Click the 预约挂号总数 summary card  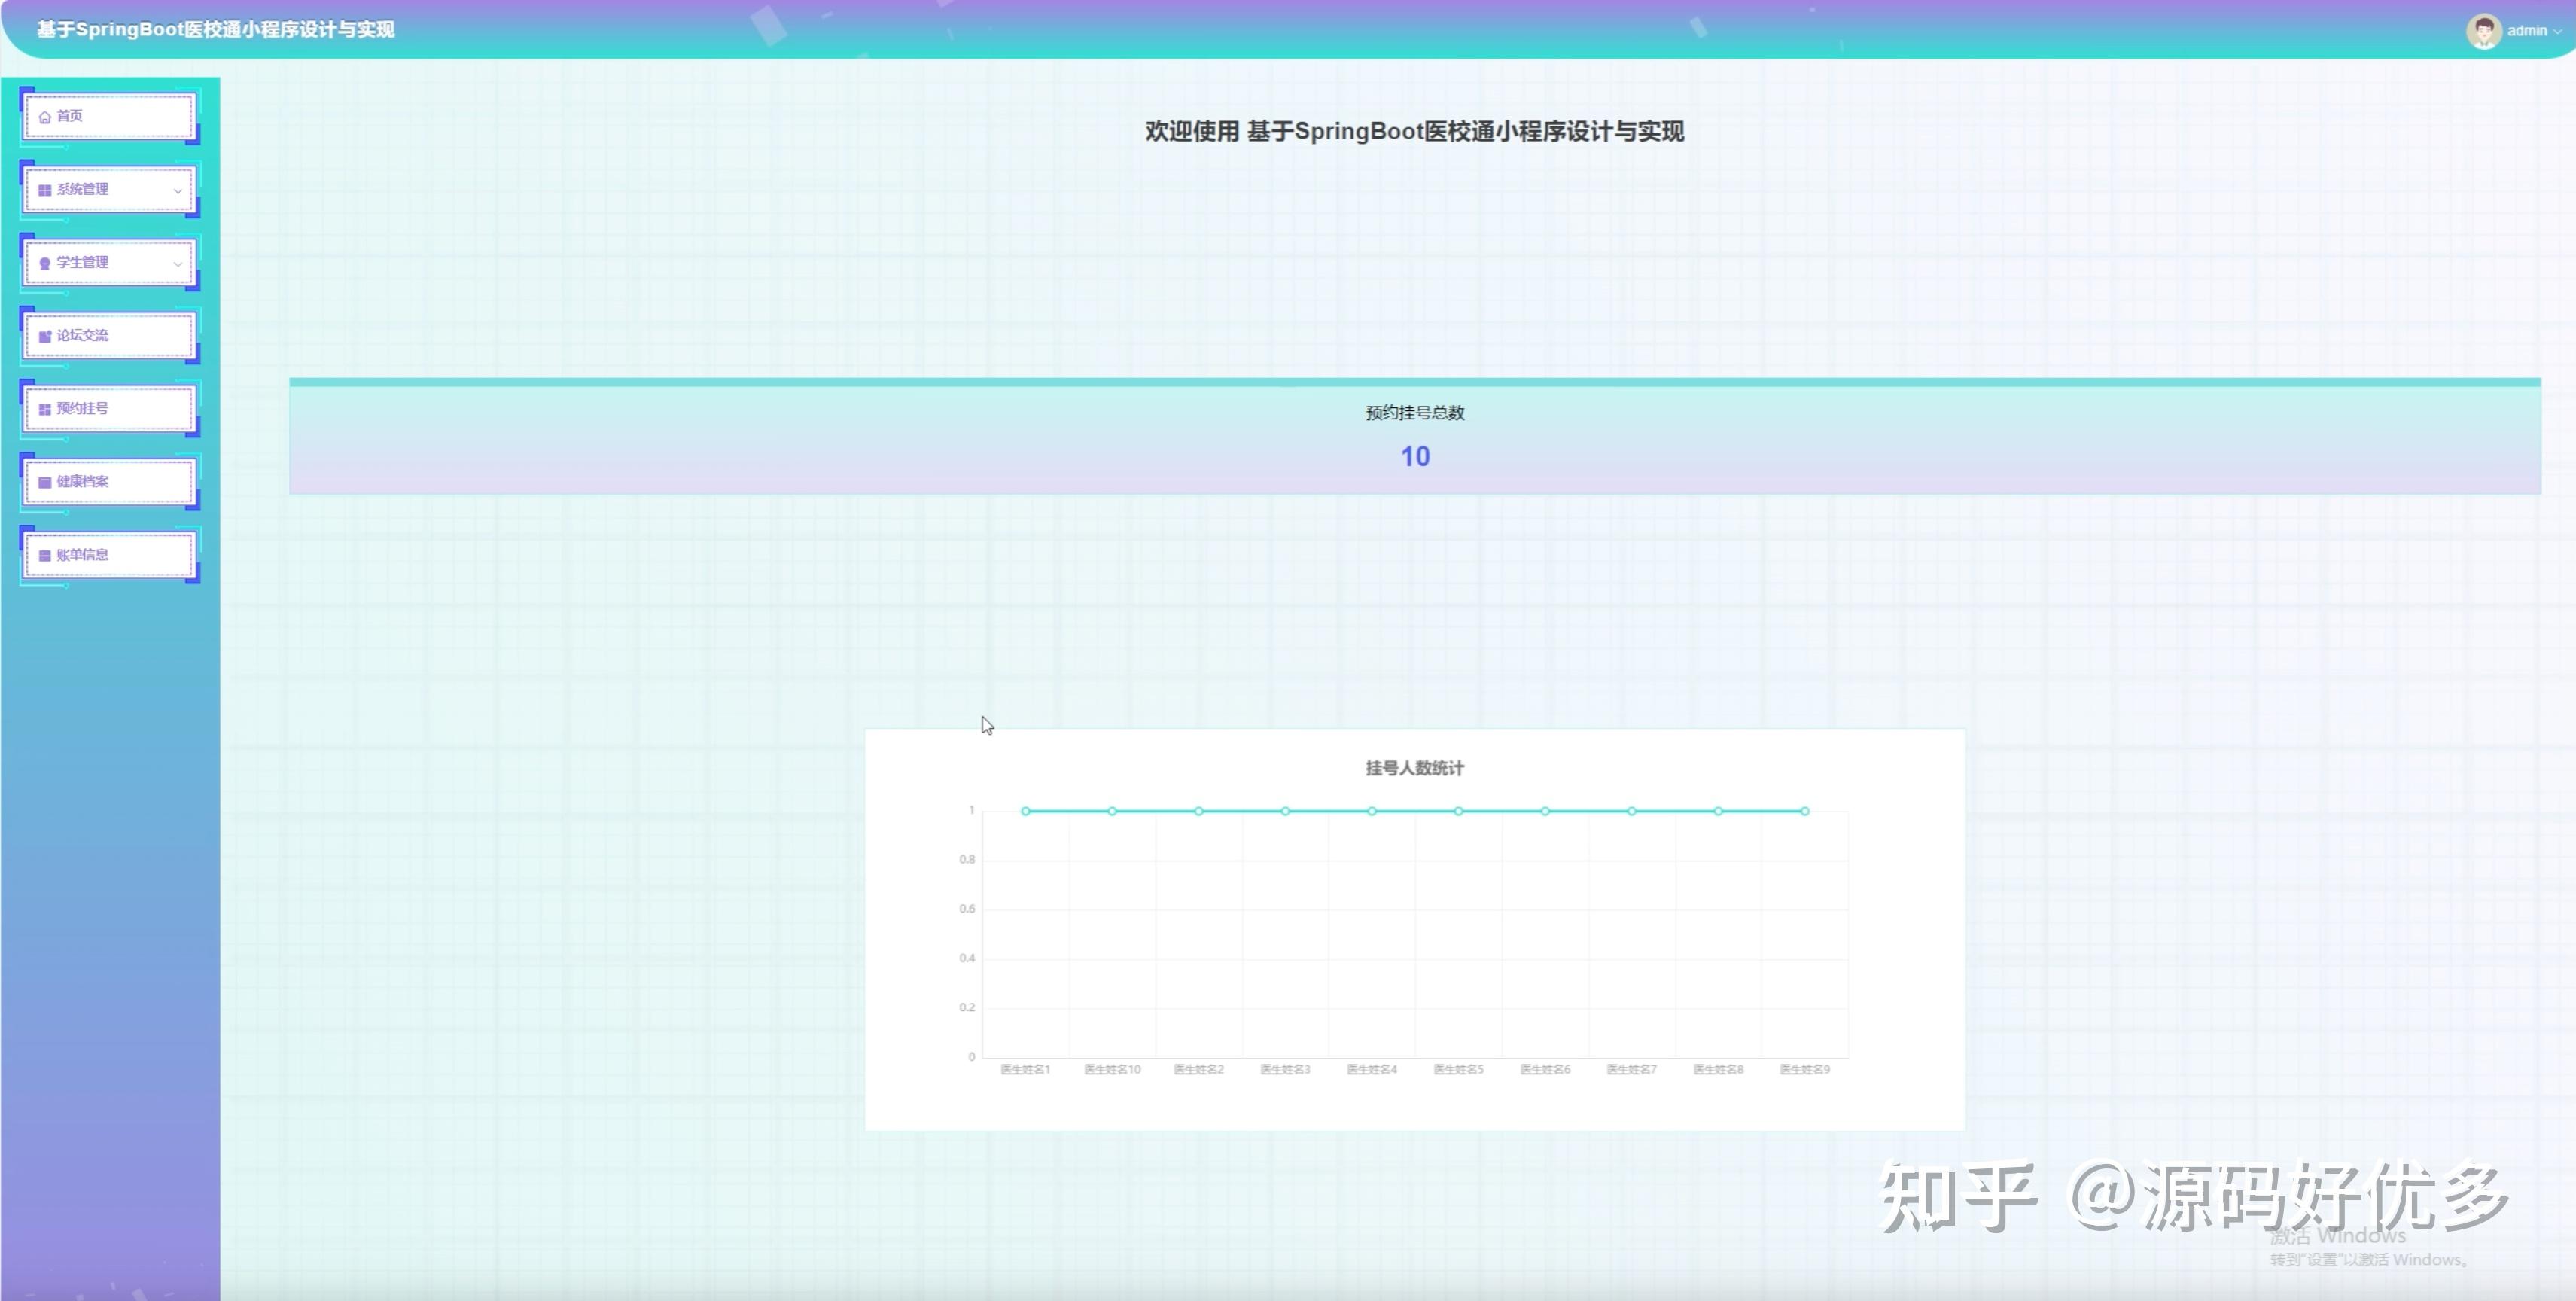pos(1413,435)
